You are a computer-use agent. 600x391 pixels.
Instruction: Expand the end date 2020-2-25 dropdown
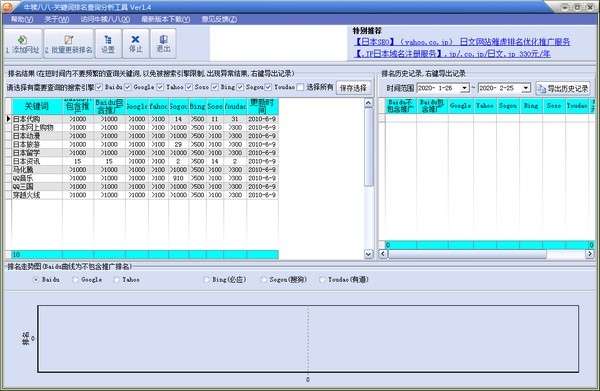[526, 88]
